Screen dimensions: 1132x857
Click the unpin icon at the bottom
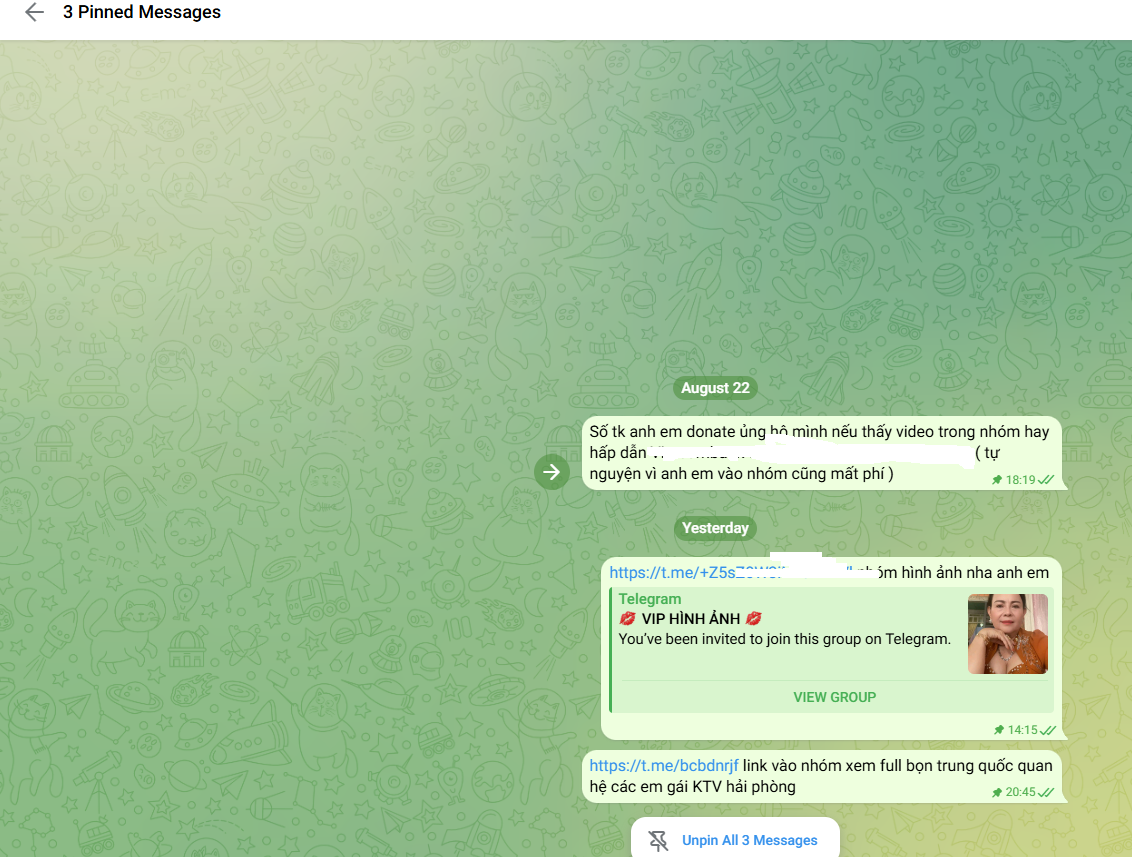click(x=658, y=840)
